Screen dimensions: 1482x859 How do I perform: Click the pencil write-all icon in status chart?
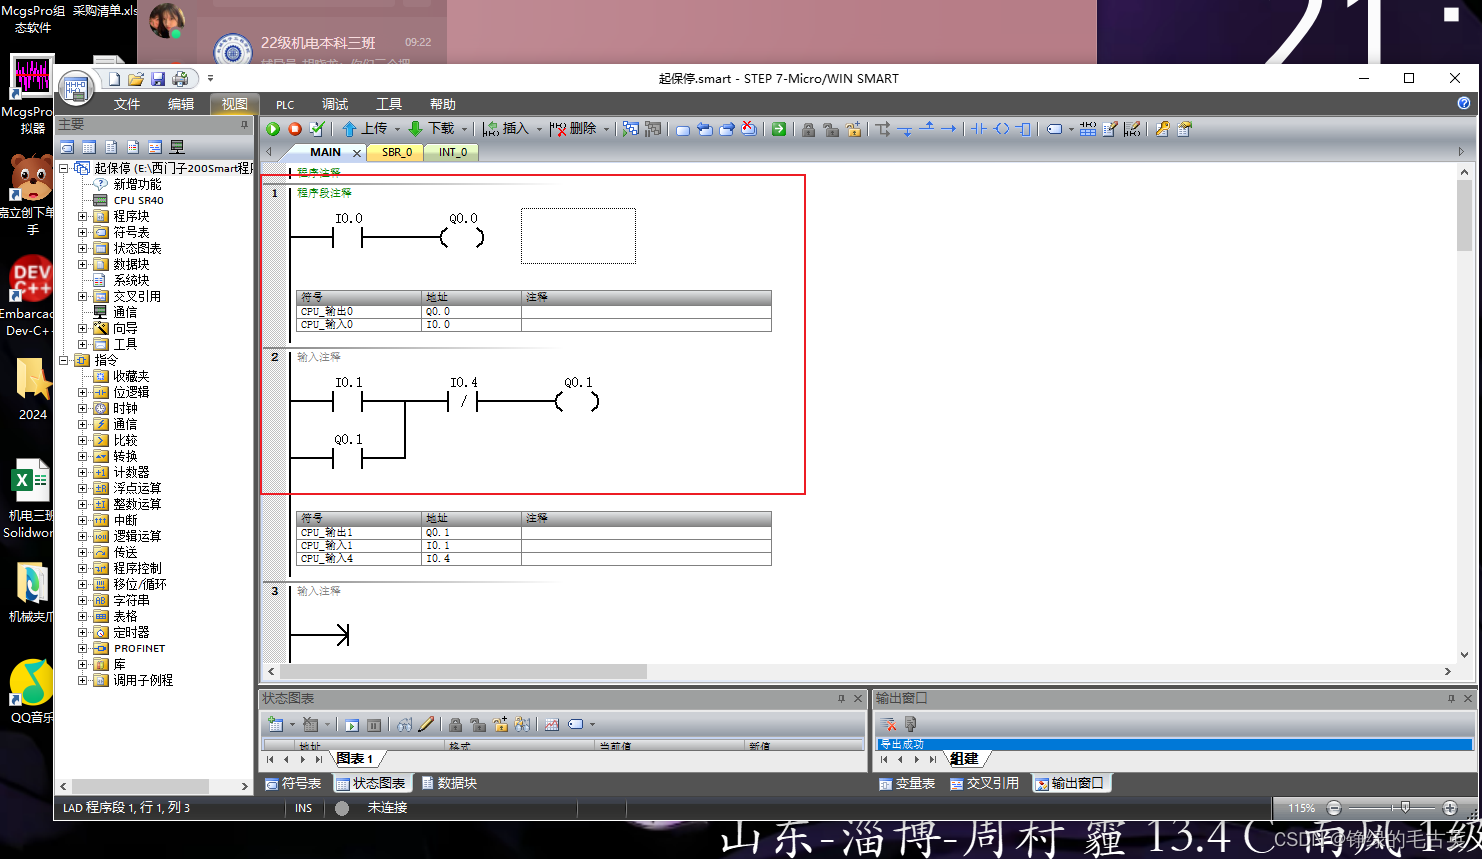tap(426, 725)
